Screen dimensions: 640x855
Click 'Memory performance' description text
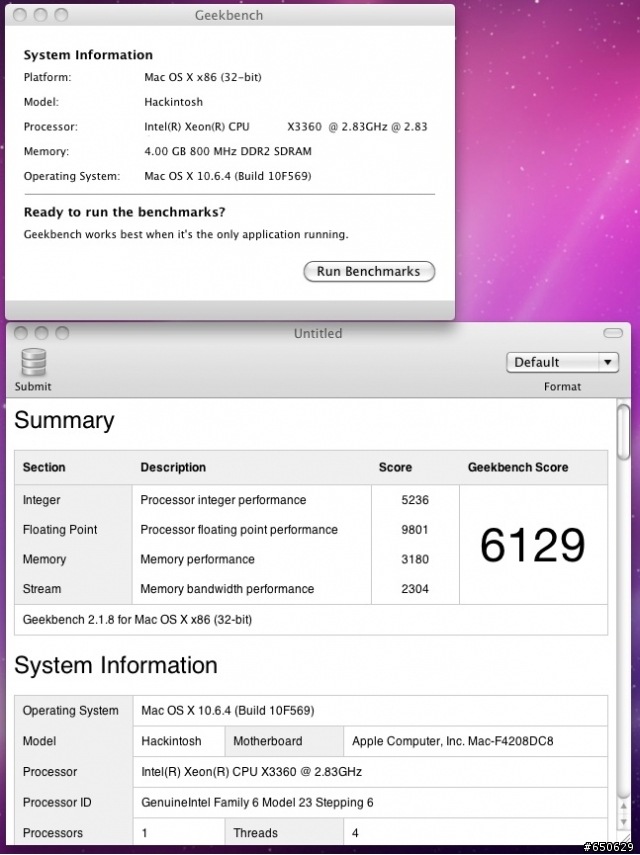[x=197, y=559]
